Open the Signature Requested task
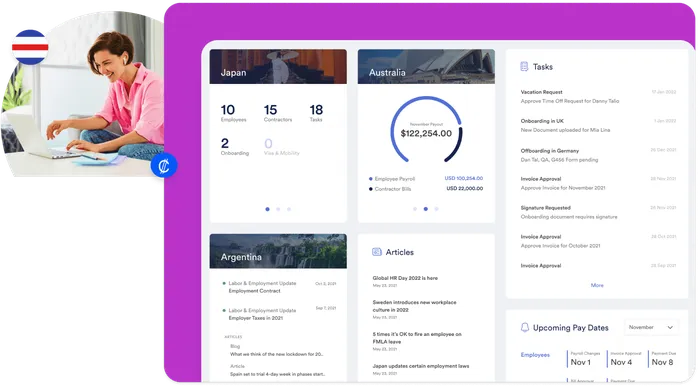 (598, 212)
